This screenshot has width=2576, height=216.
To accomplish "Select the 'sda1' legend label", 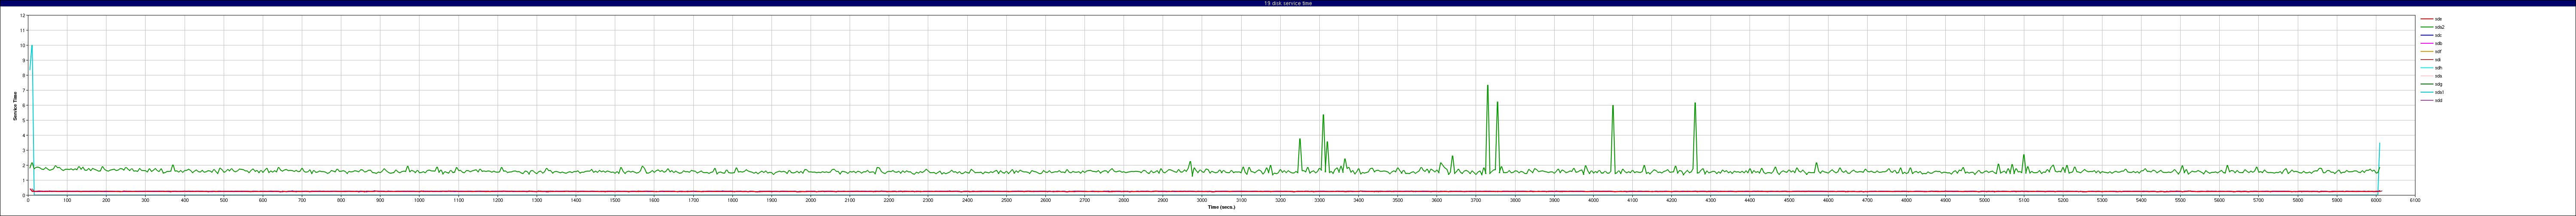I will tap(2440, 92).
